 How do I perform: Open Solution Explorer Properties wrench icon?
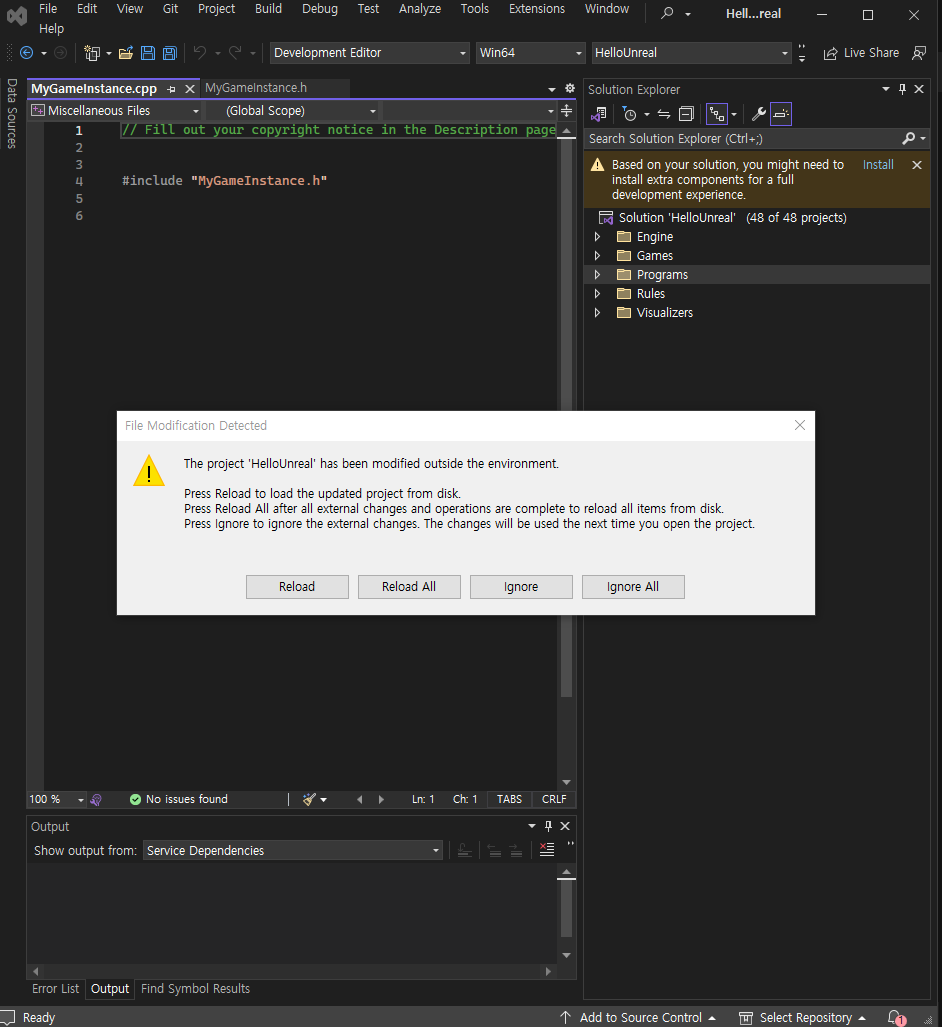(759, 114)
